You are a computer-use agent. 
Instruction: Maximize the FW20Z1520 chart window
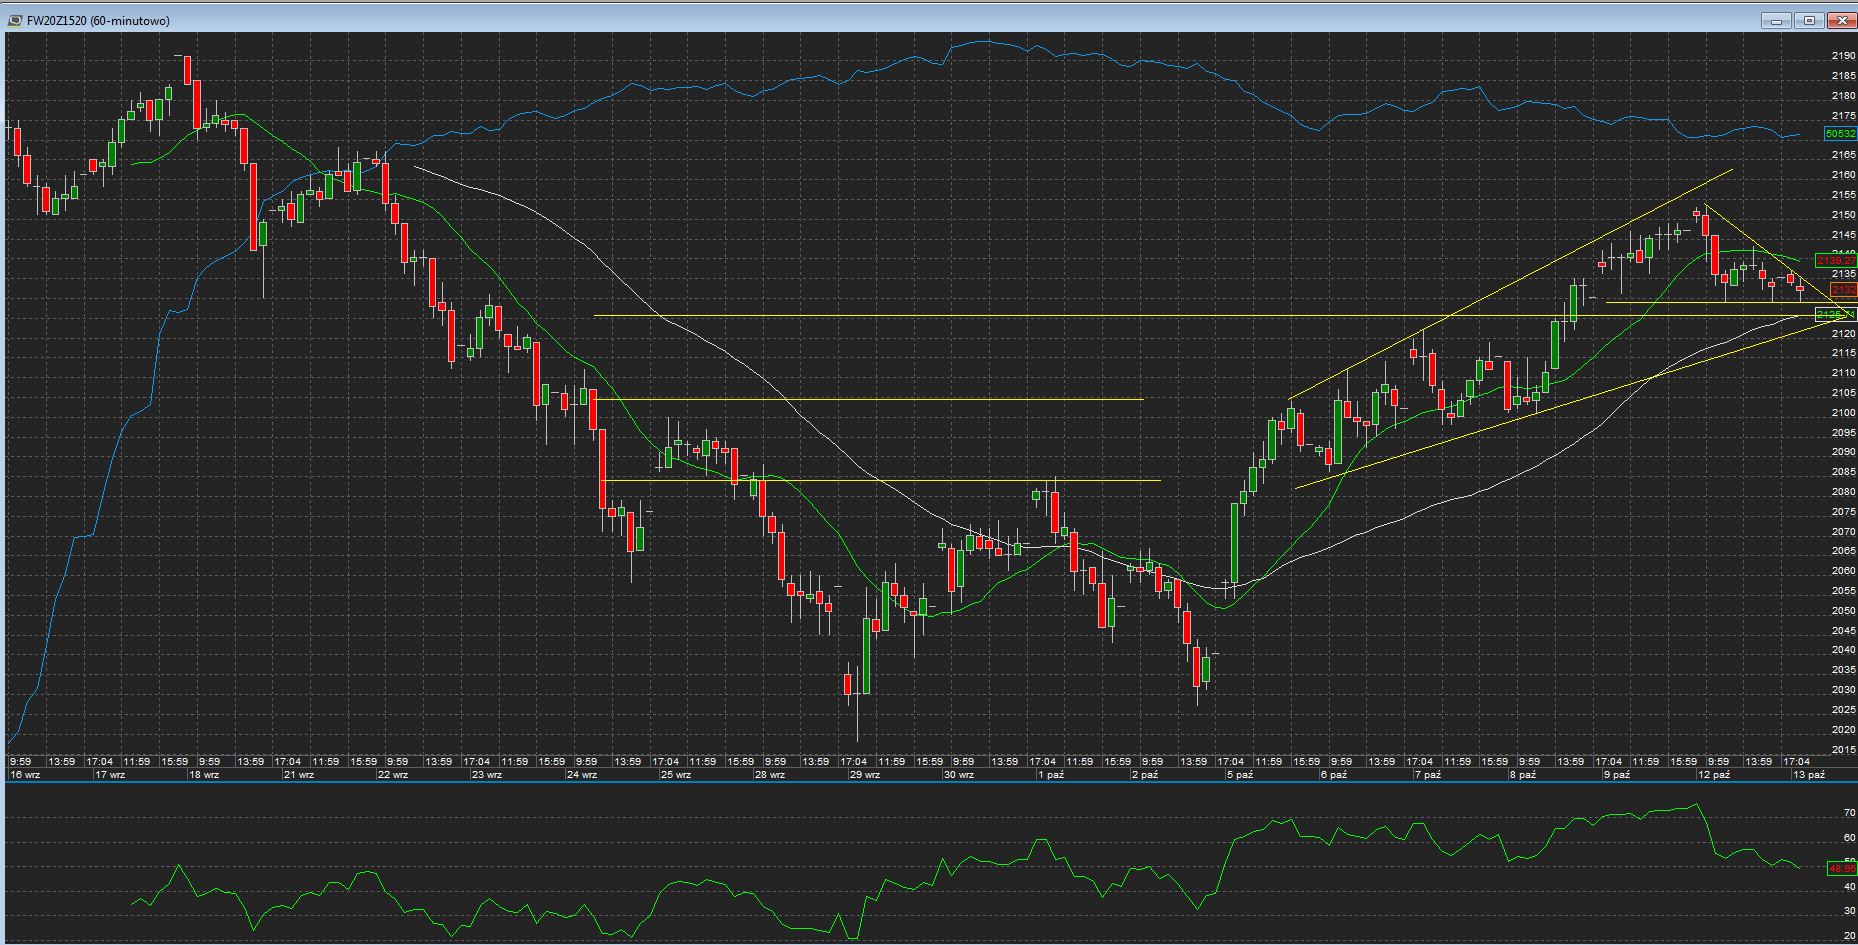1809,20
